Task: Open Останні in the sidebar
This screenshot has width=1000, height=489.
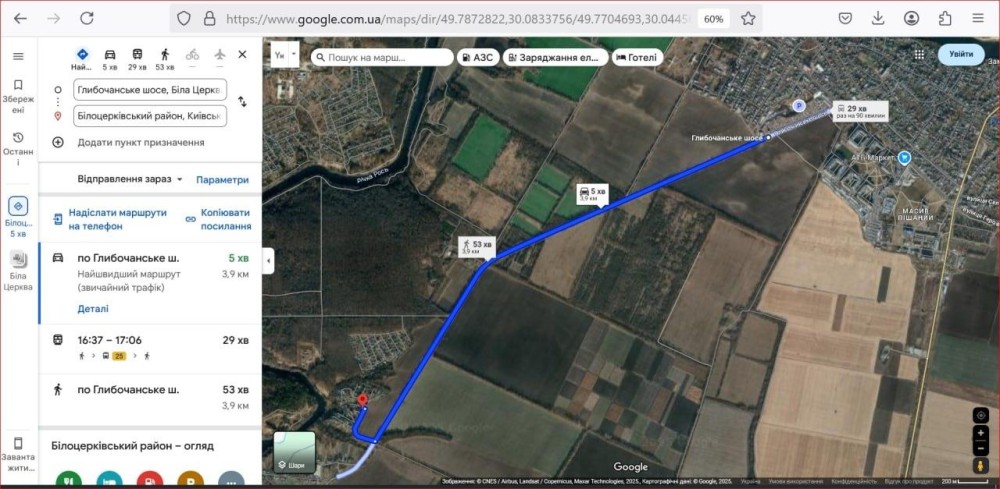Action: click(x=18, y=149)
